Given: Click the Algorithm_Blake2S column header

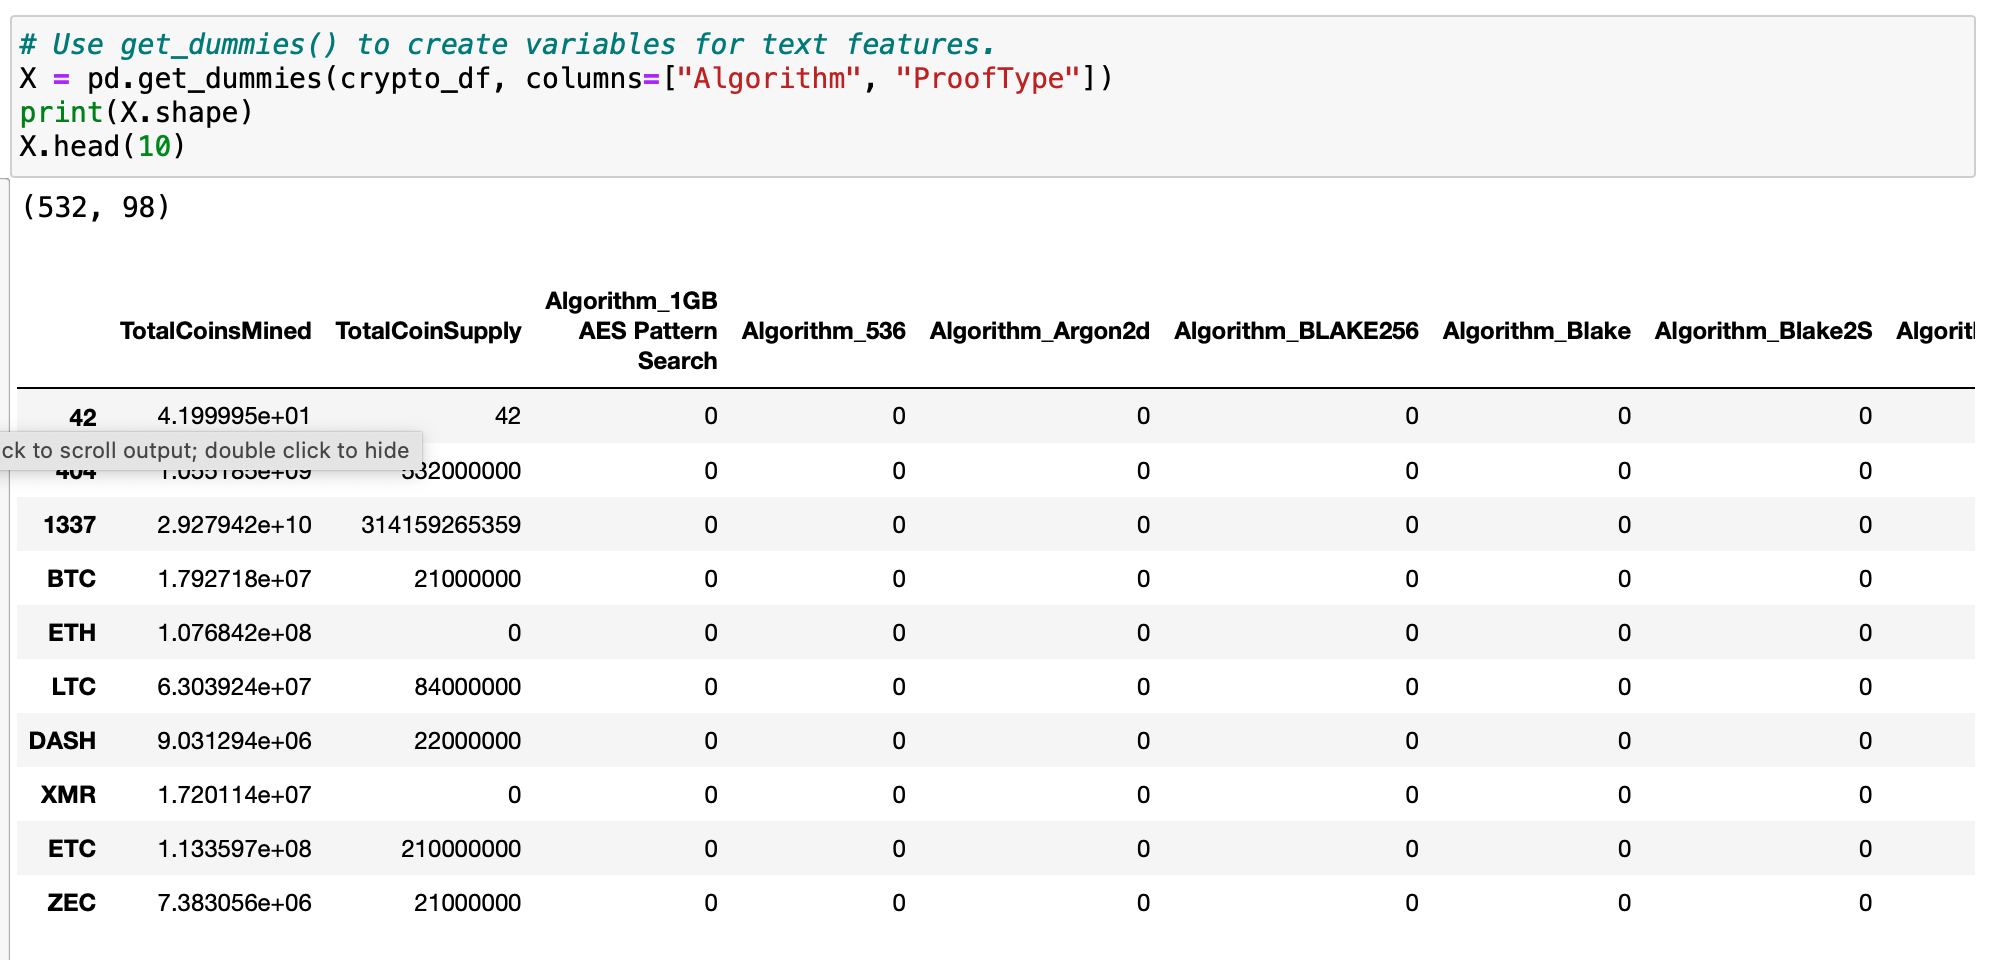Looking at the screenshot, I should coord(1763,331).
